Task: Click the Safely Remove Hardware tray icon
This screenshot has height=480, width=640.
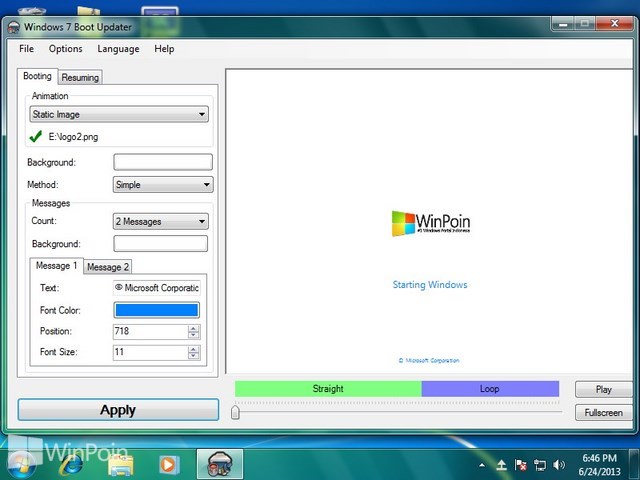Action: coord(502,464)
